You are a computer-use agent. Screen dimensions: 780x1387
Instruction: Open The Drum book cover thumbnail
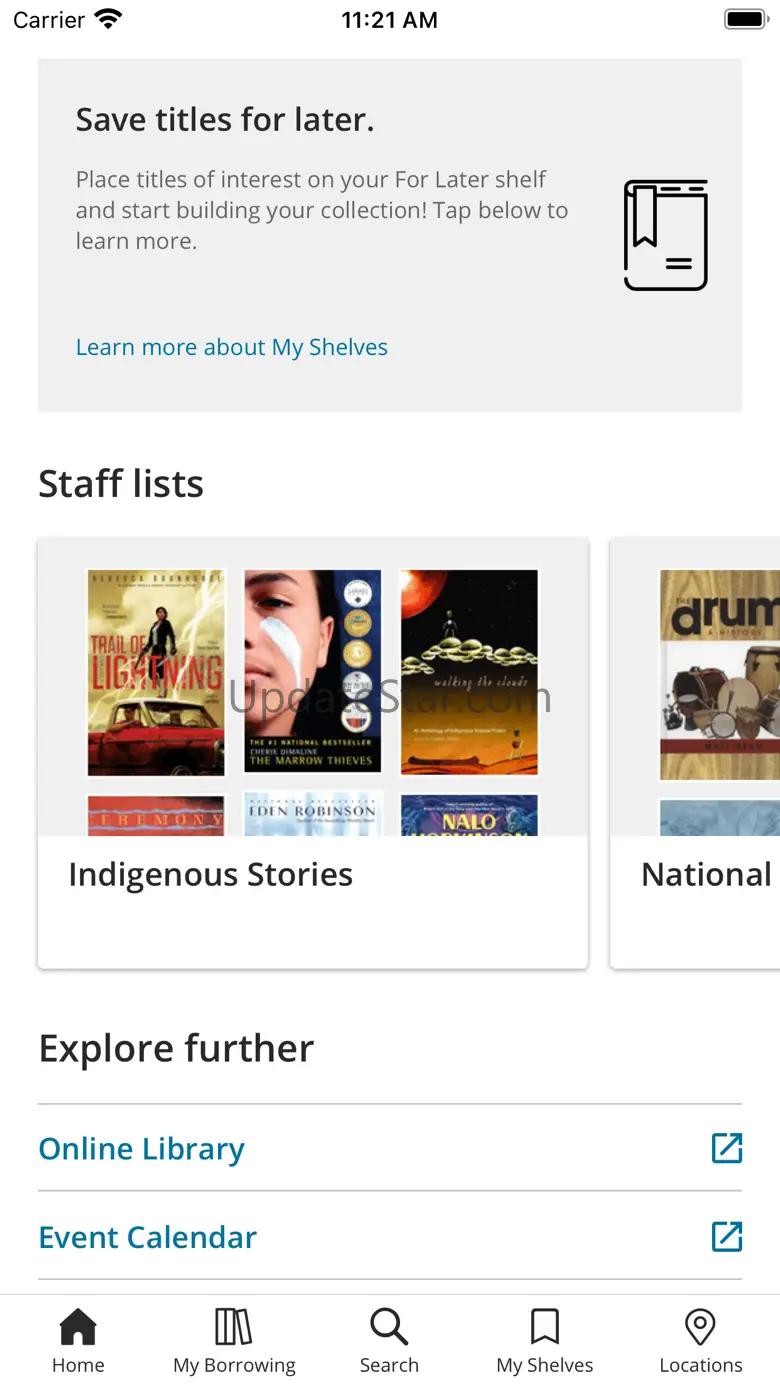point(719,674)
